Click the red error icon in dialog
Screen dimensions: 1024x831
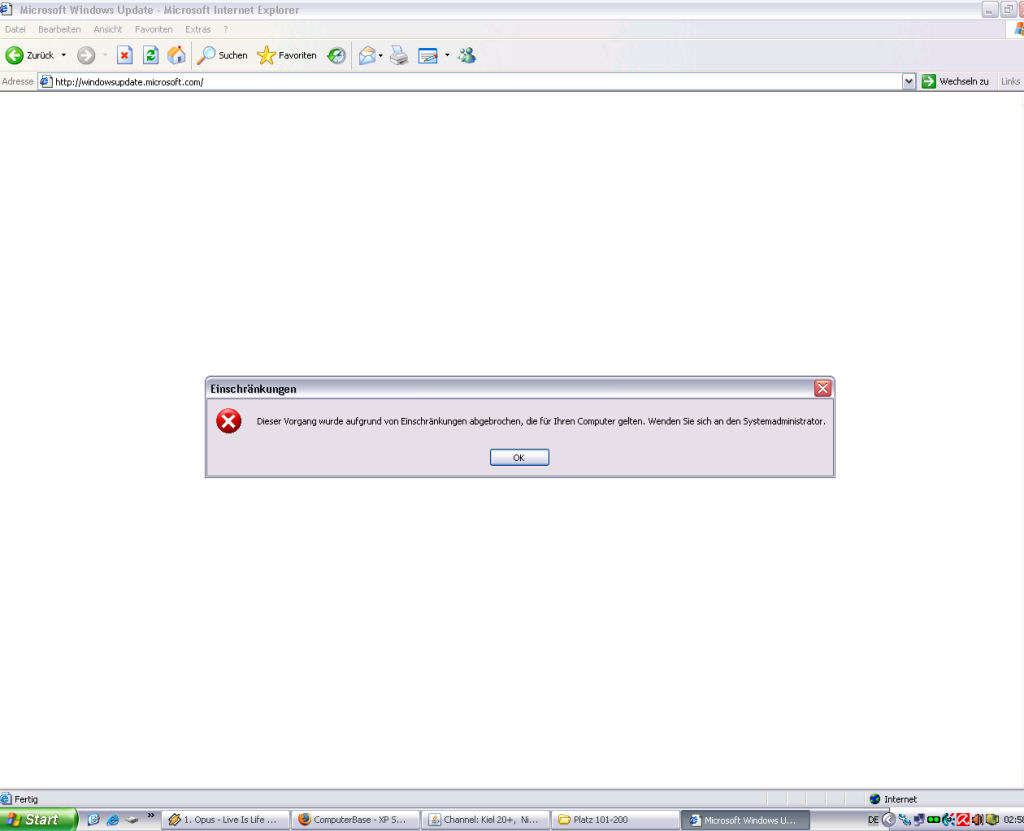coord(229,421)
